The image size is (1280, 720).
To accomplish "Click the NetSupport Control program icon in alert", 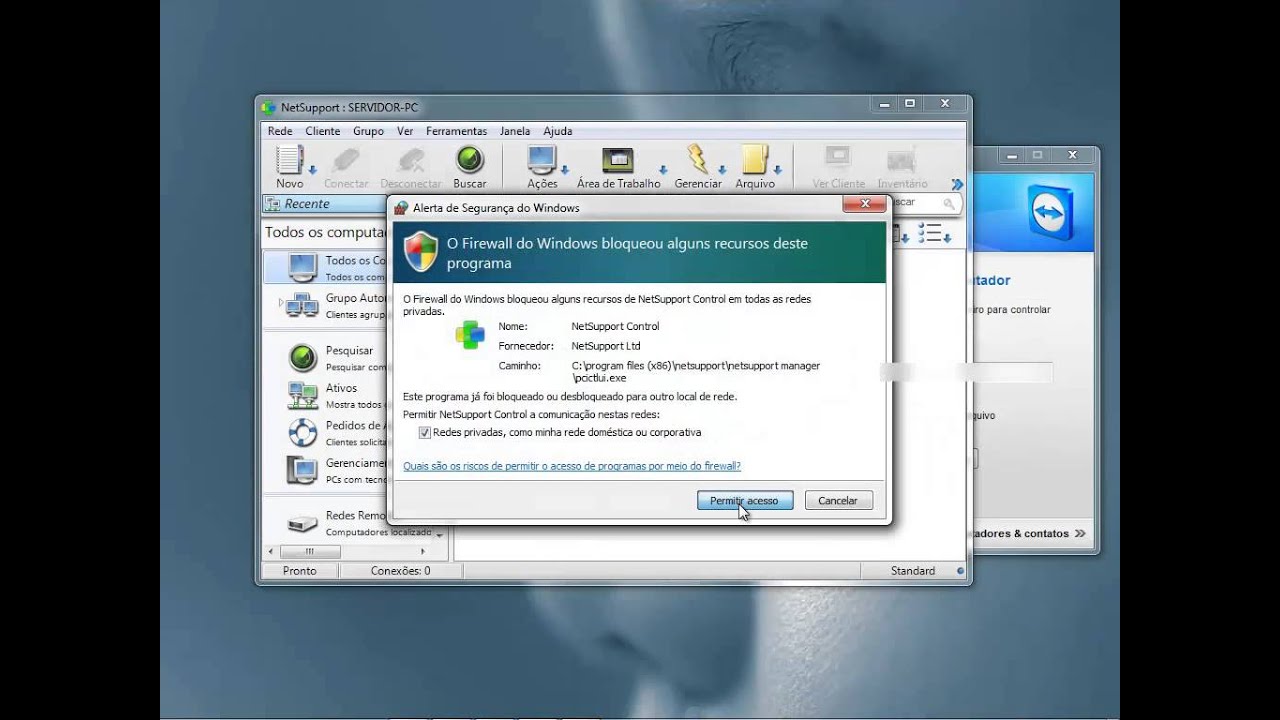I will (x=470, y=335).
